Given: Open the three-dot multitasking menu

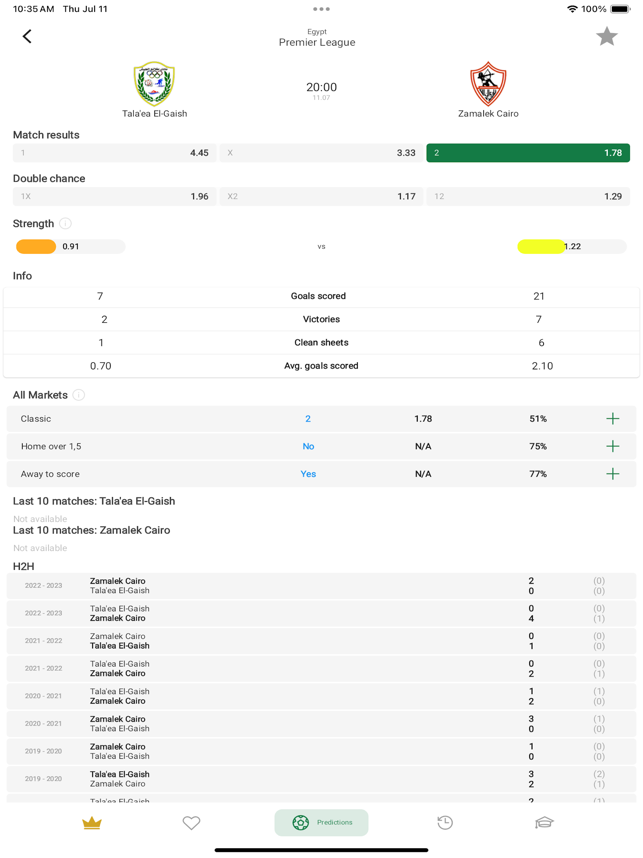Looking at the screenshot, I should point(321,9).
